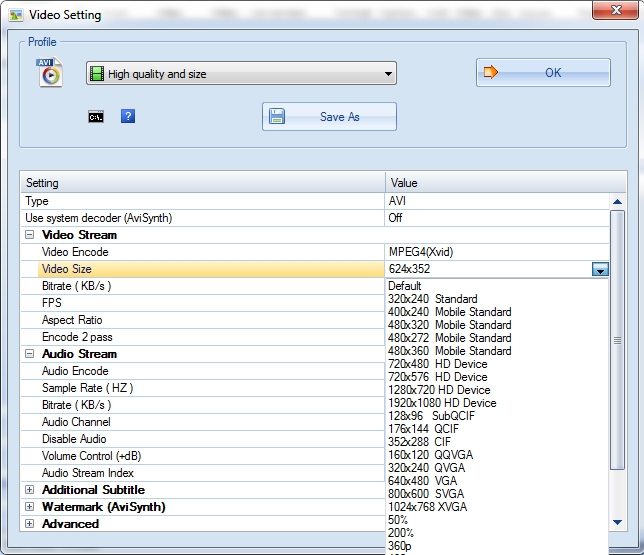Choose 640x480 VGA size
Image resolution: width=644 pixels, height=555 pixels.
coord(497,481)
